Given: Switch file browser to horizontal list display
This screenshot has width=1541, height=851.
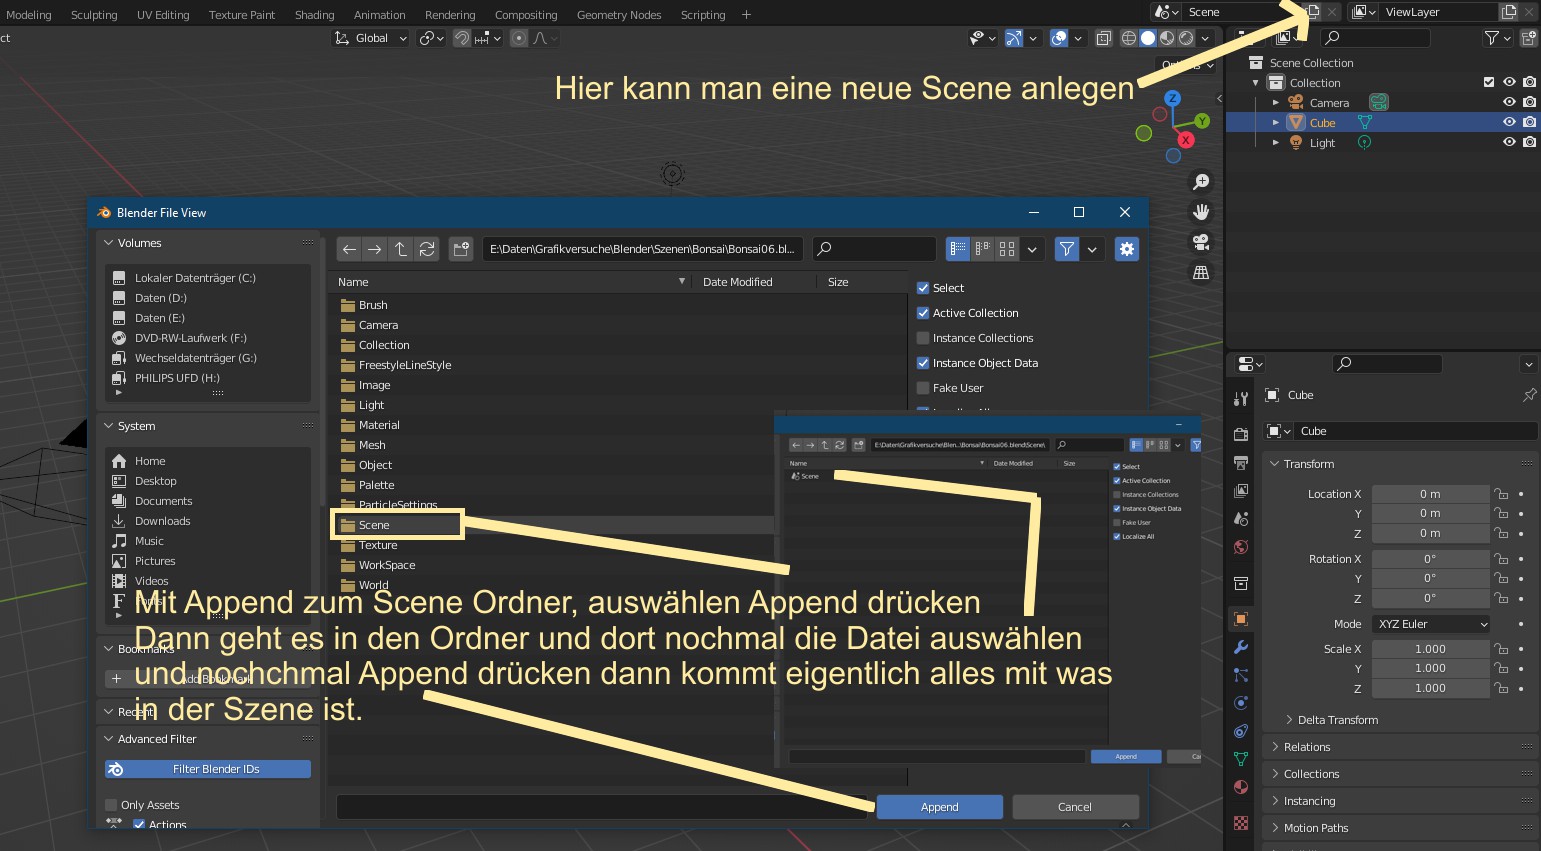Looking at the screenshot, I should [x=983, y=249].
